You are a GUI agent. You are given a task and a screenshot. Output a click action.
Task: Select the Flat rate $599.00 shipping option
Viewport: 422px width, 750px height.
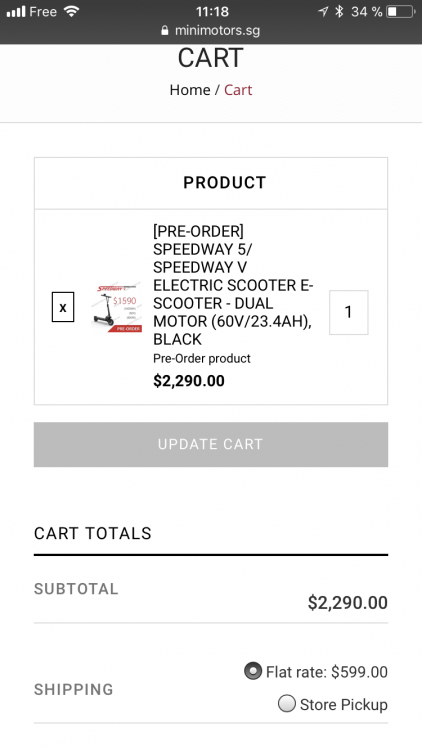[x=253, y=671]
